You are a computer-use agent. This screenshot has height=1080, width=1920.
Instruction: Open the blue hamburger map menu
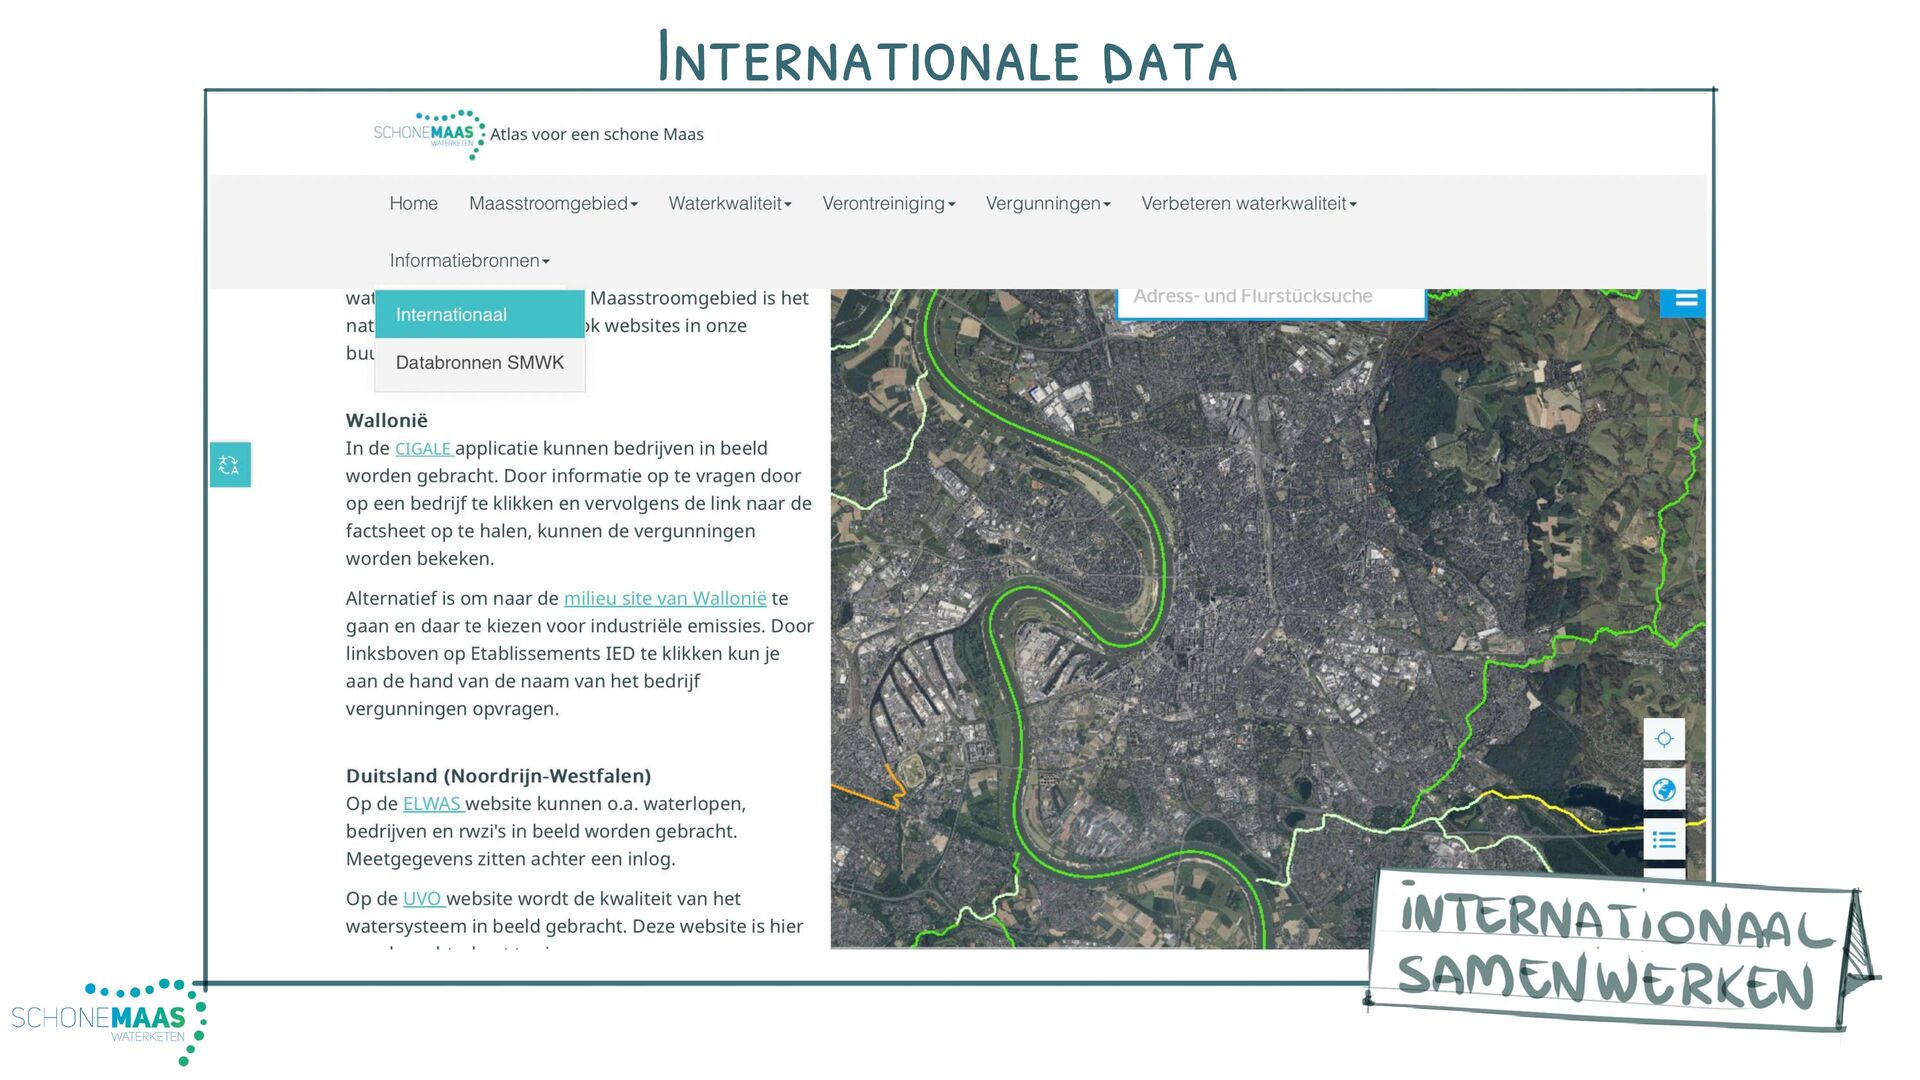coord(1685,299)
